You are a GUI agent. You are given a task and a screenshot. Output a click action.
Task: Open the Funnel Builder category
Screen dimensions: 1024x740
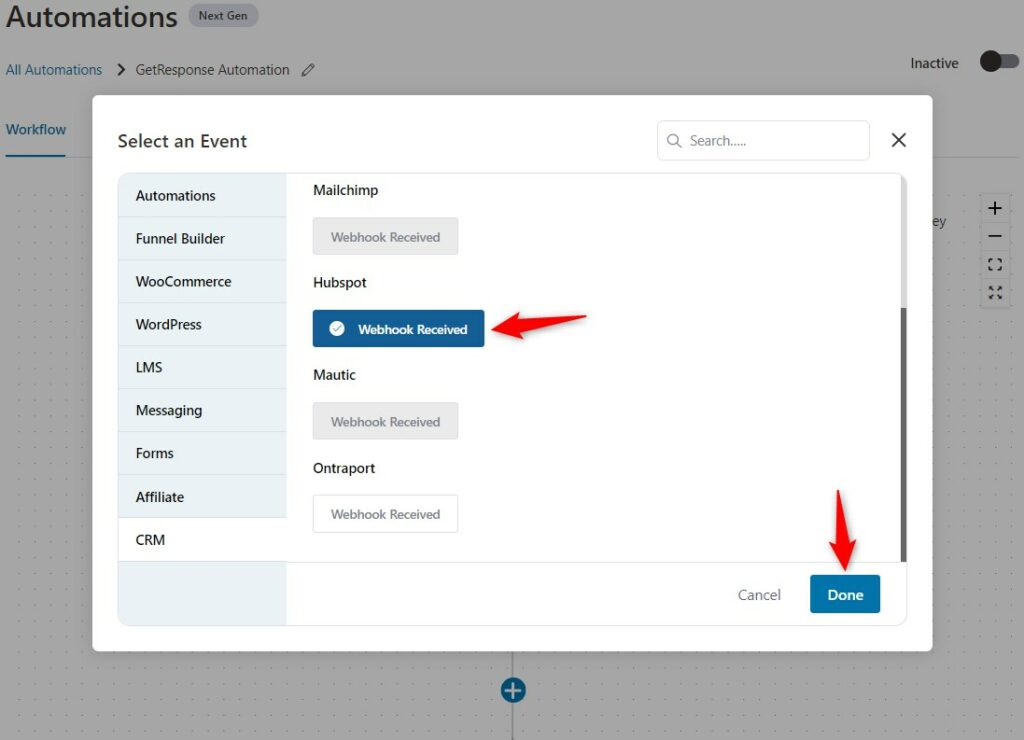[202, 238]
